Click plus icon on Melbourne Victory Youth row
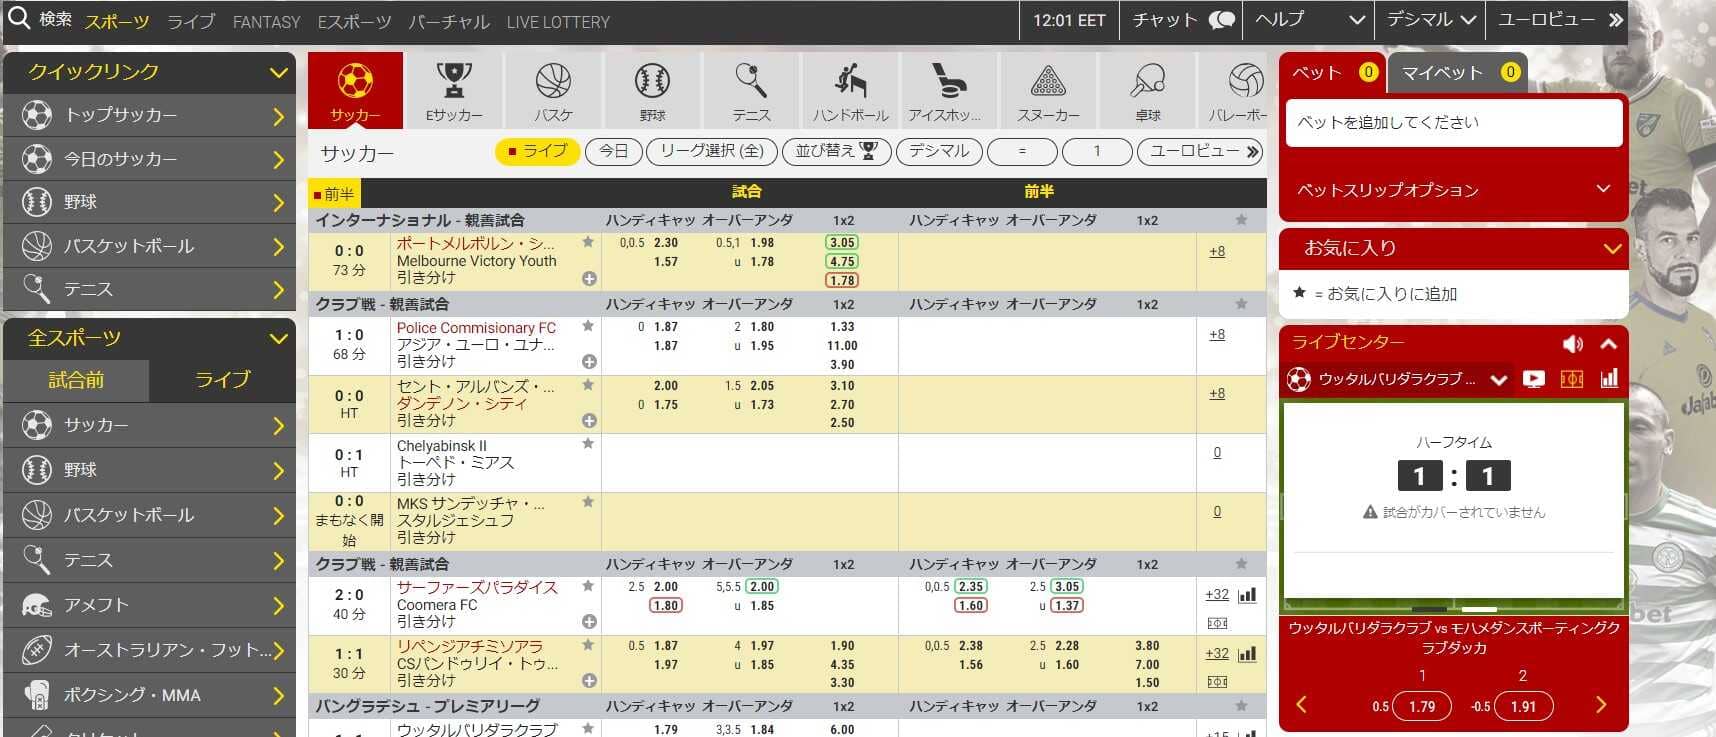Screen dimensions: 1716x737 click(x=589, y=279)
